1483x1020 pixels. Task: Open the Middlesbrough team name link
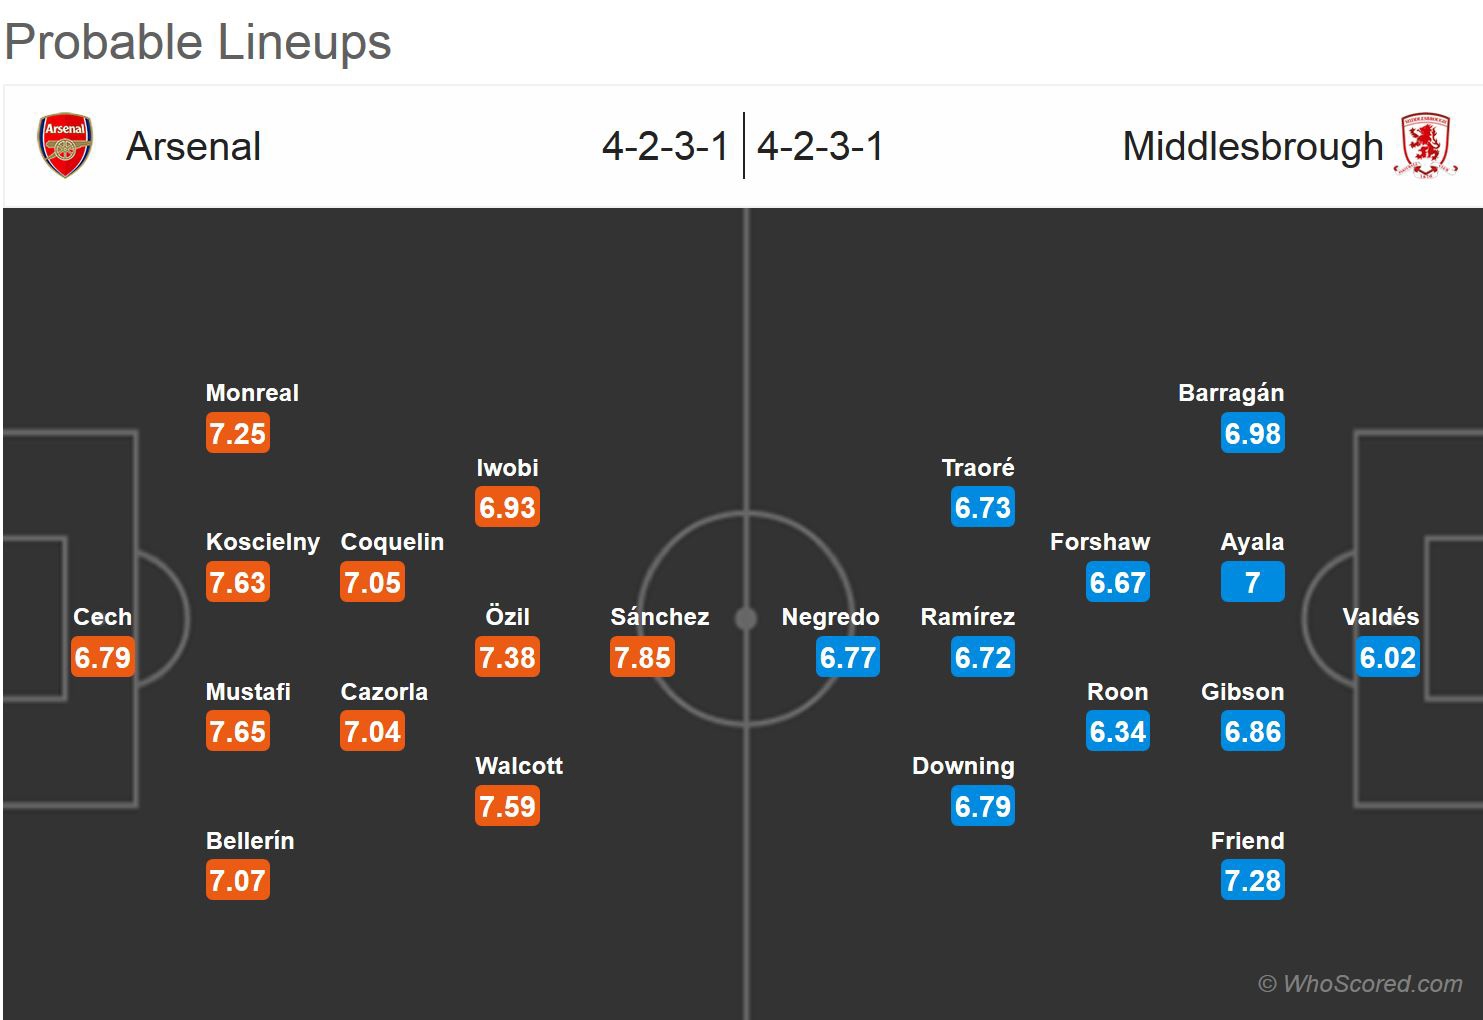point(1252,147)
